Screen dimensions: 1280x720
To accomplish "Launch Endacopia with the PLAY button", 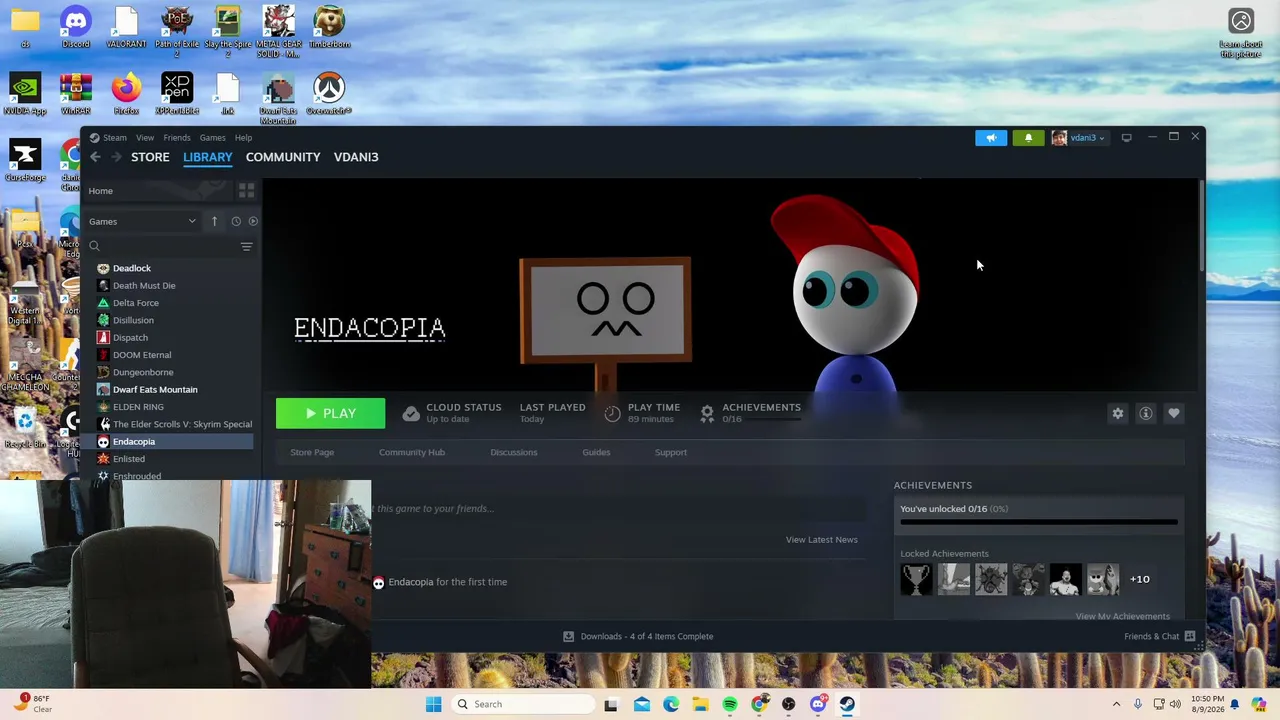I will pyautogui.click(x=330, y=413).
